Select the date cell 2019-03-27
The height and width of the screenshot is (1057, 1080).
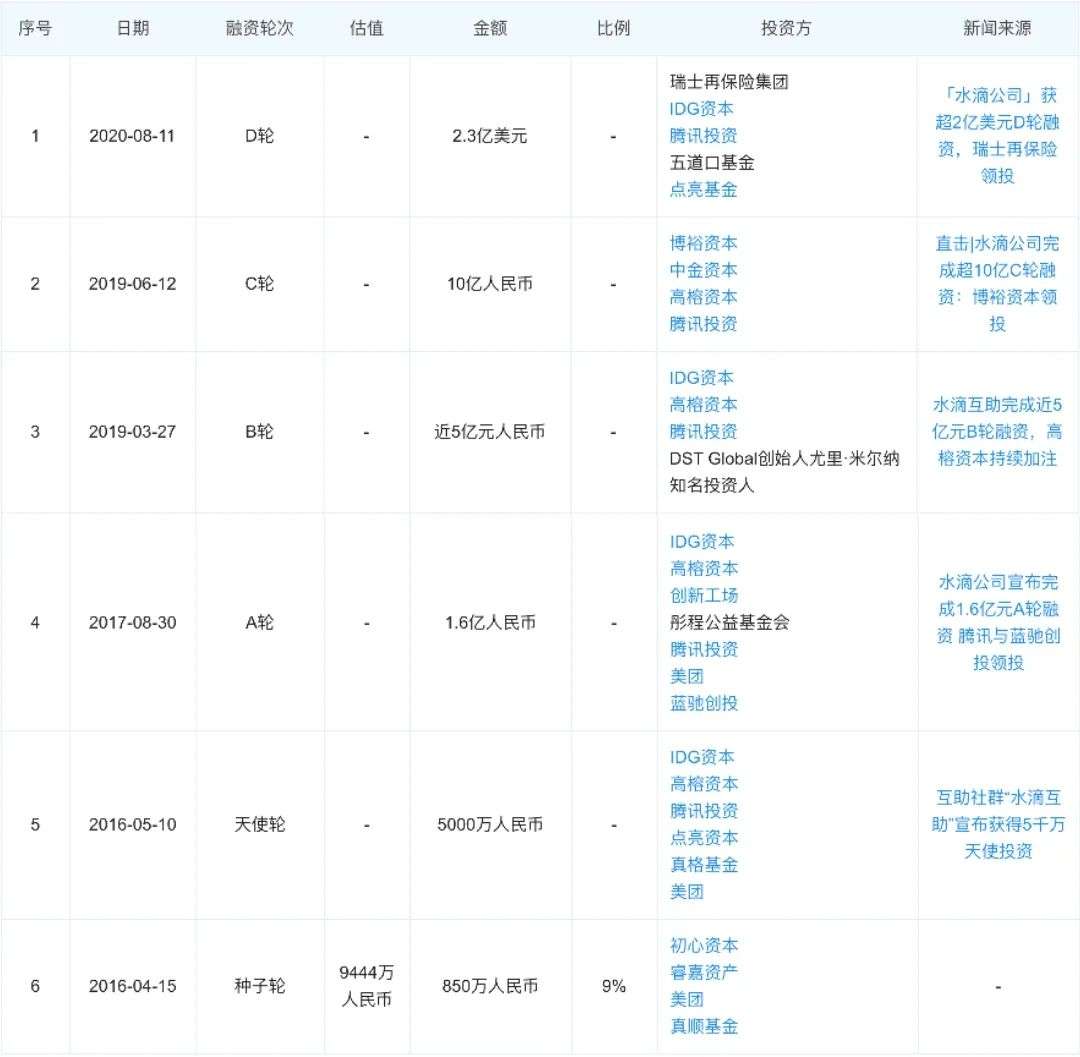(132, 432)
